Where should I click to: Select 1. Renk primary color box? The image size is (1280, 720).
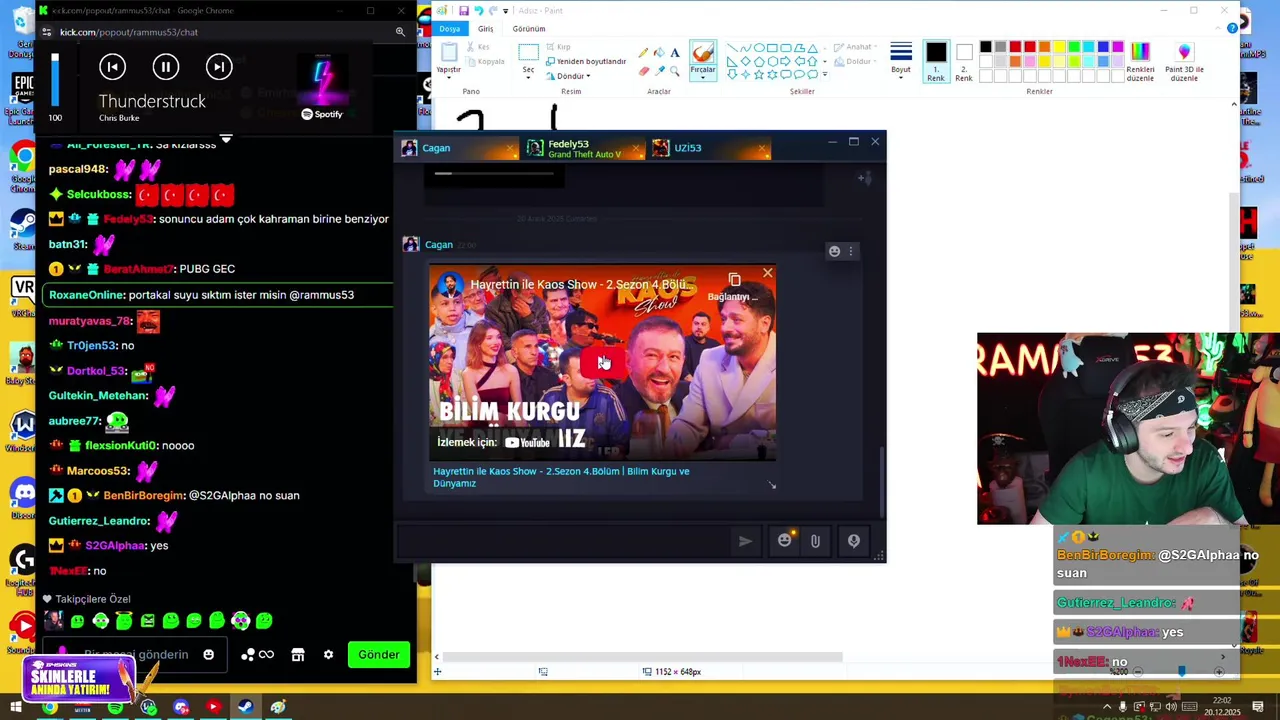pyautogui.click(x=936, y=62)
